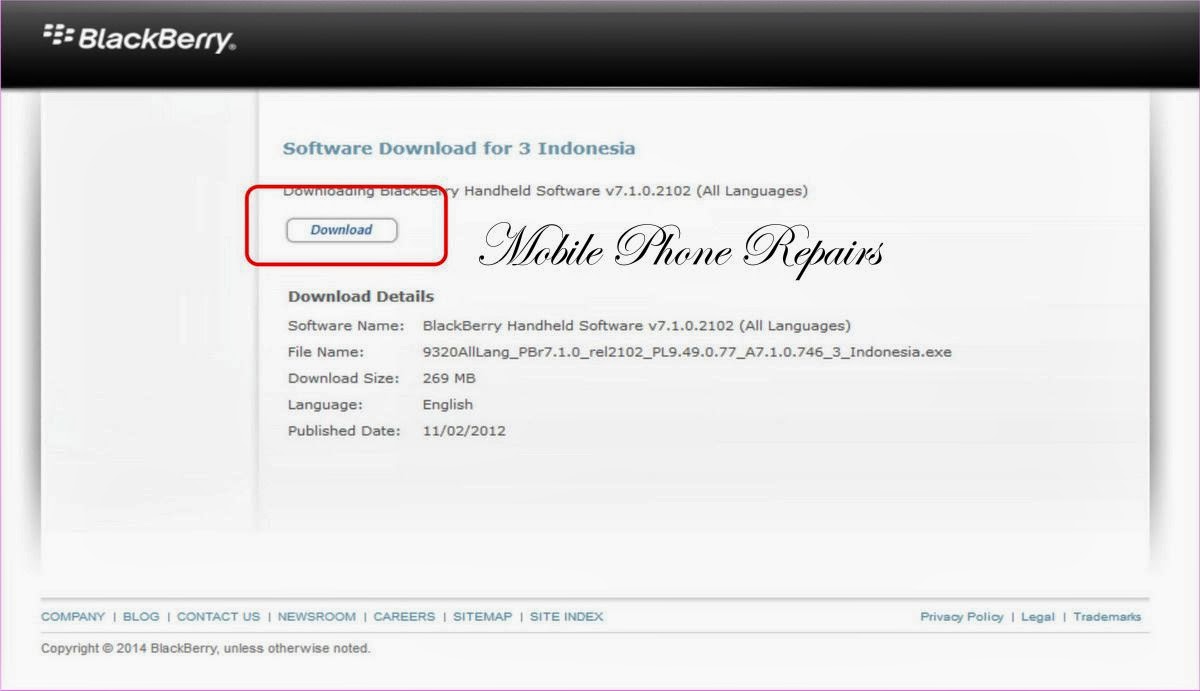Click the 'Download Size:' label
Screen dimensions: 1200x691
(x=344, y=378)
